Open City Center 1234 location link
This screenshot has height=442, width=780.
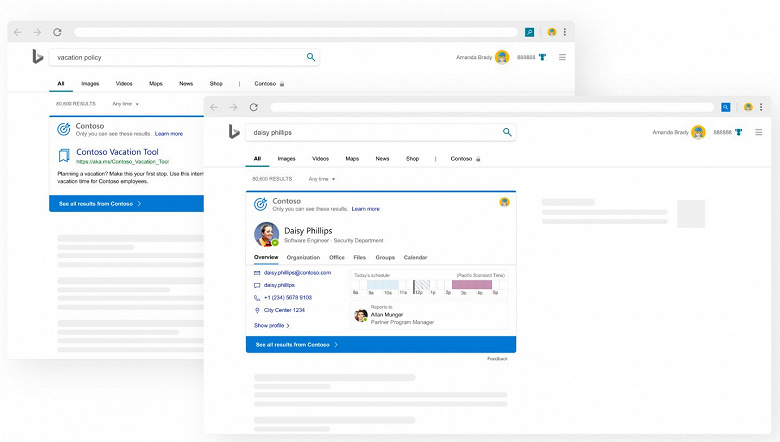[284, 310]
